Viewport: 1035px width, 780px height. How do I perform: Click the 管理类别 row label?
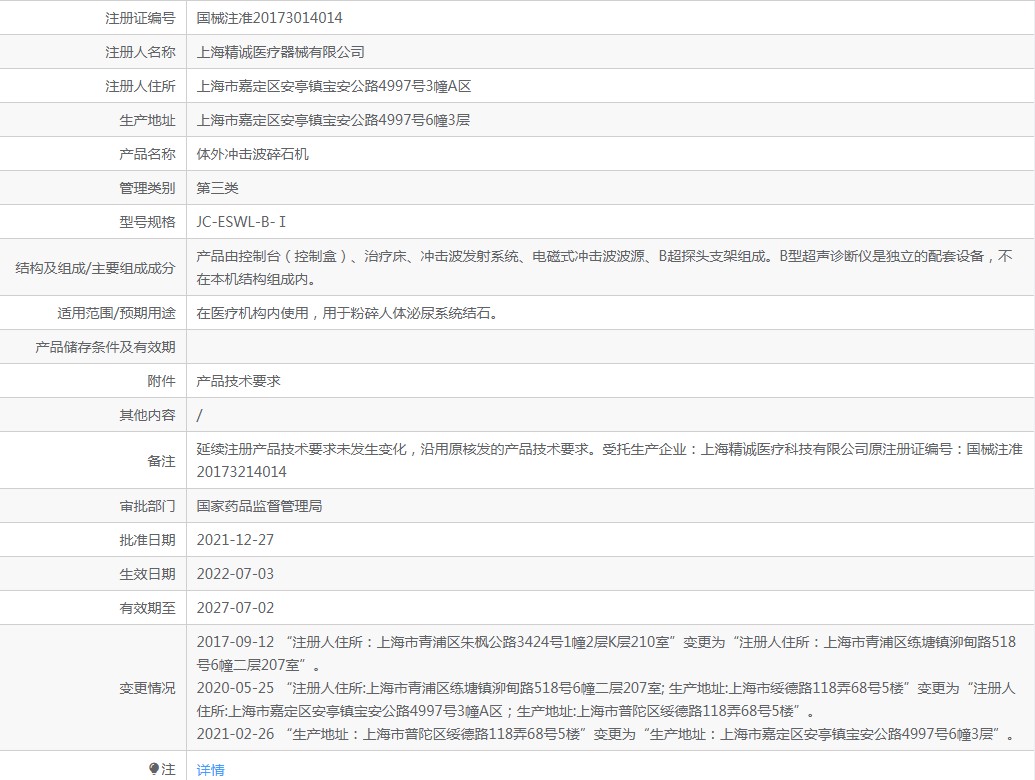147,188
